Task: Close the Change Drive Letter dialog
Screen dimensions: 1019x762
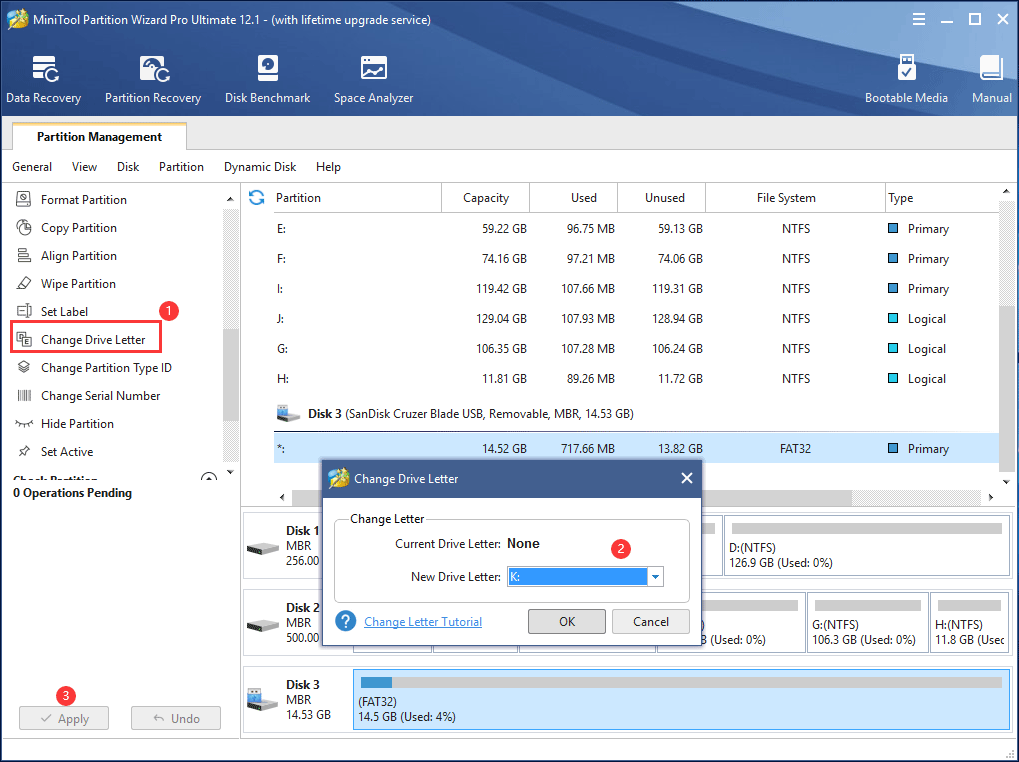Action: [686, 478]
